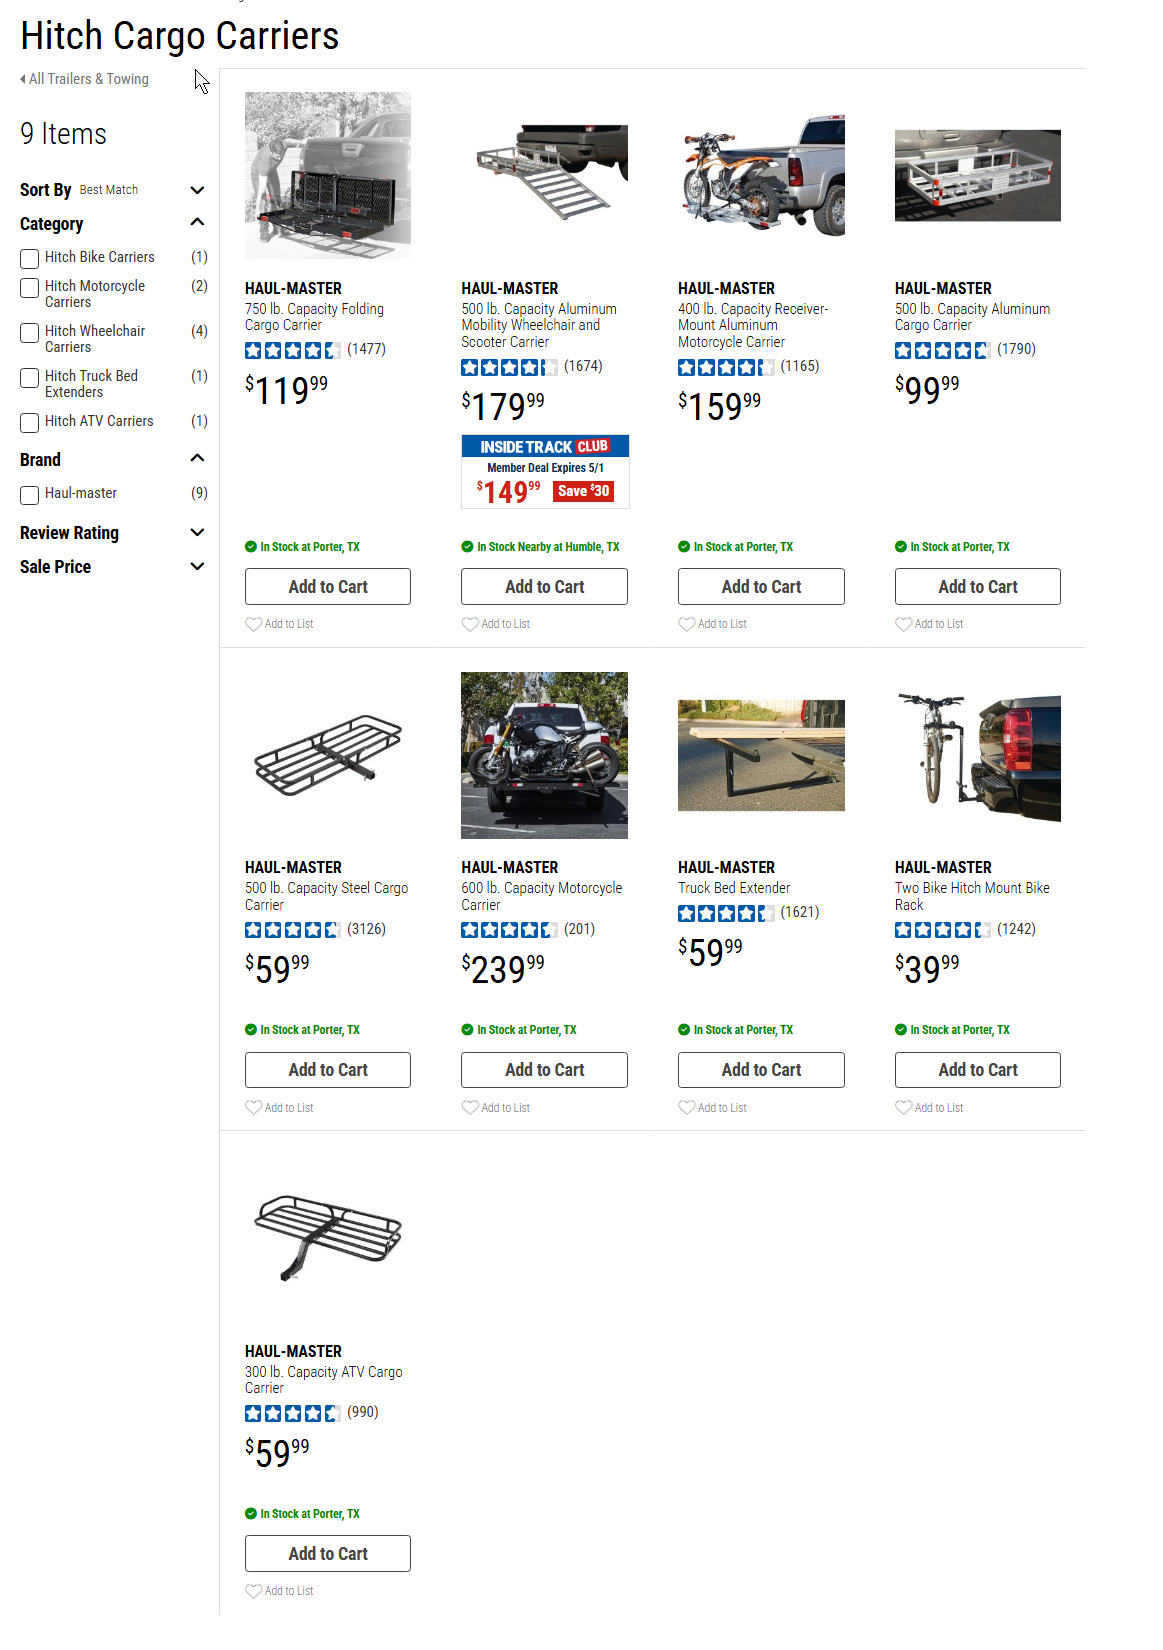1163x1650 pixels.
Task: Add the Truck Bed Extender to cart
Action: click(761, 1070)
